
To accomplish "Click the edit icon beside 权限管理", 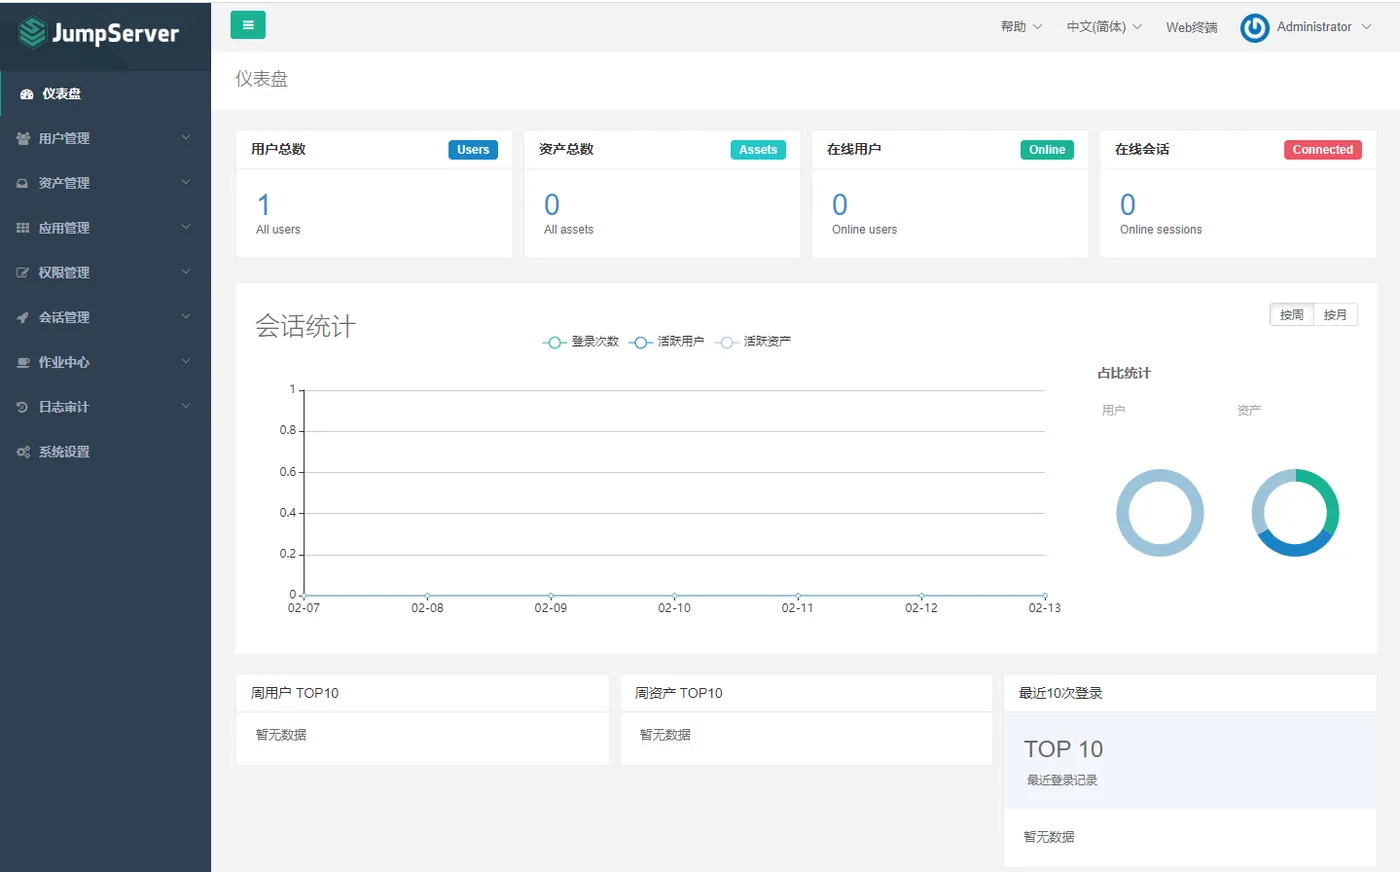I will pos(23,272).
